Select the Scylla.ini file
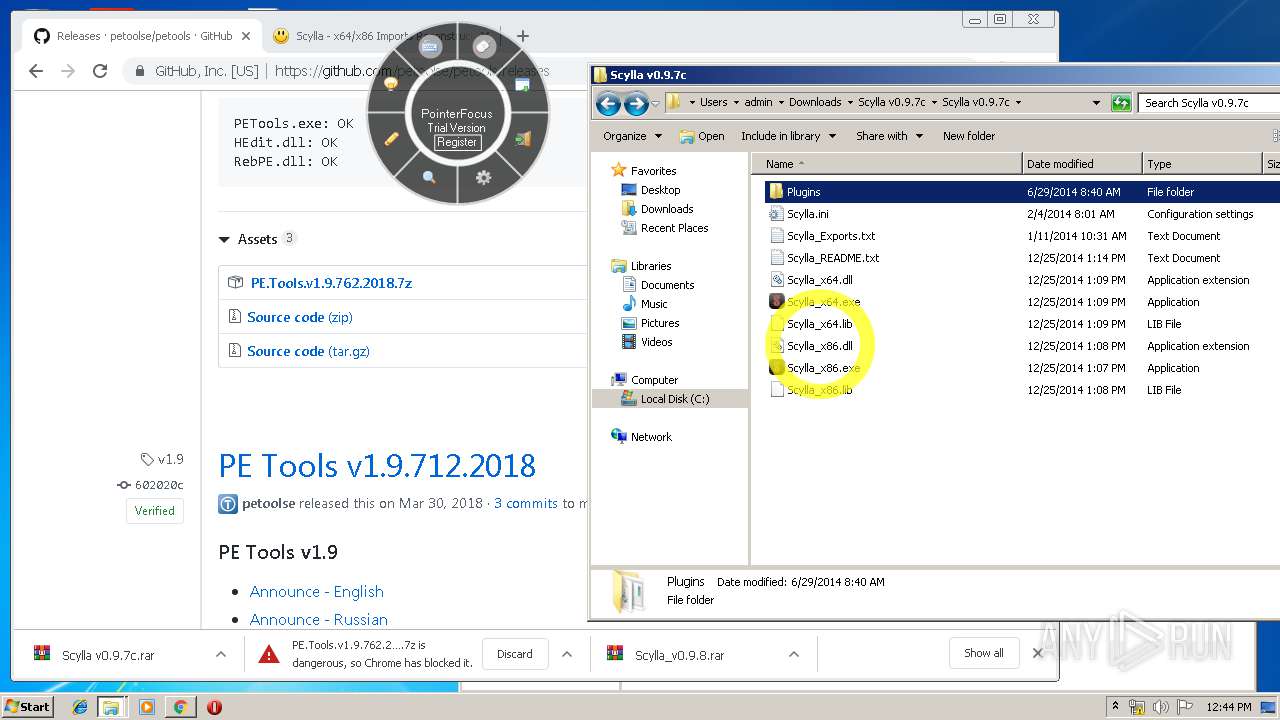 coord(807,214)
